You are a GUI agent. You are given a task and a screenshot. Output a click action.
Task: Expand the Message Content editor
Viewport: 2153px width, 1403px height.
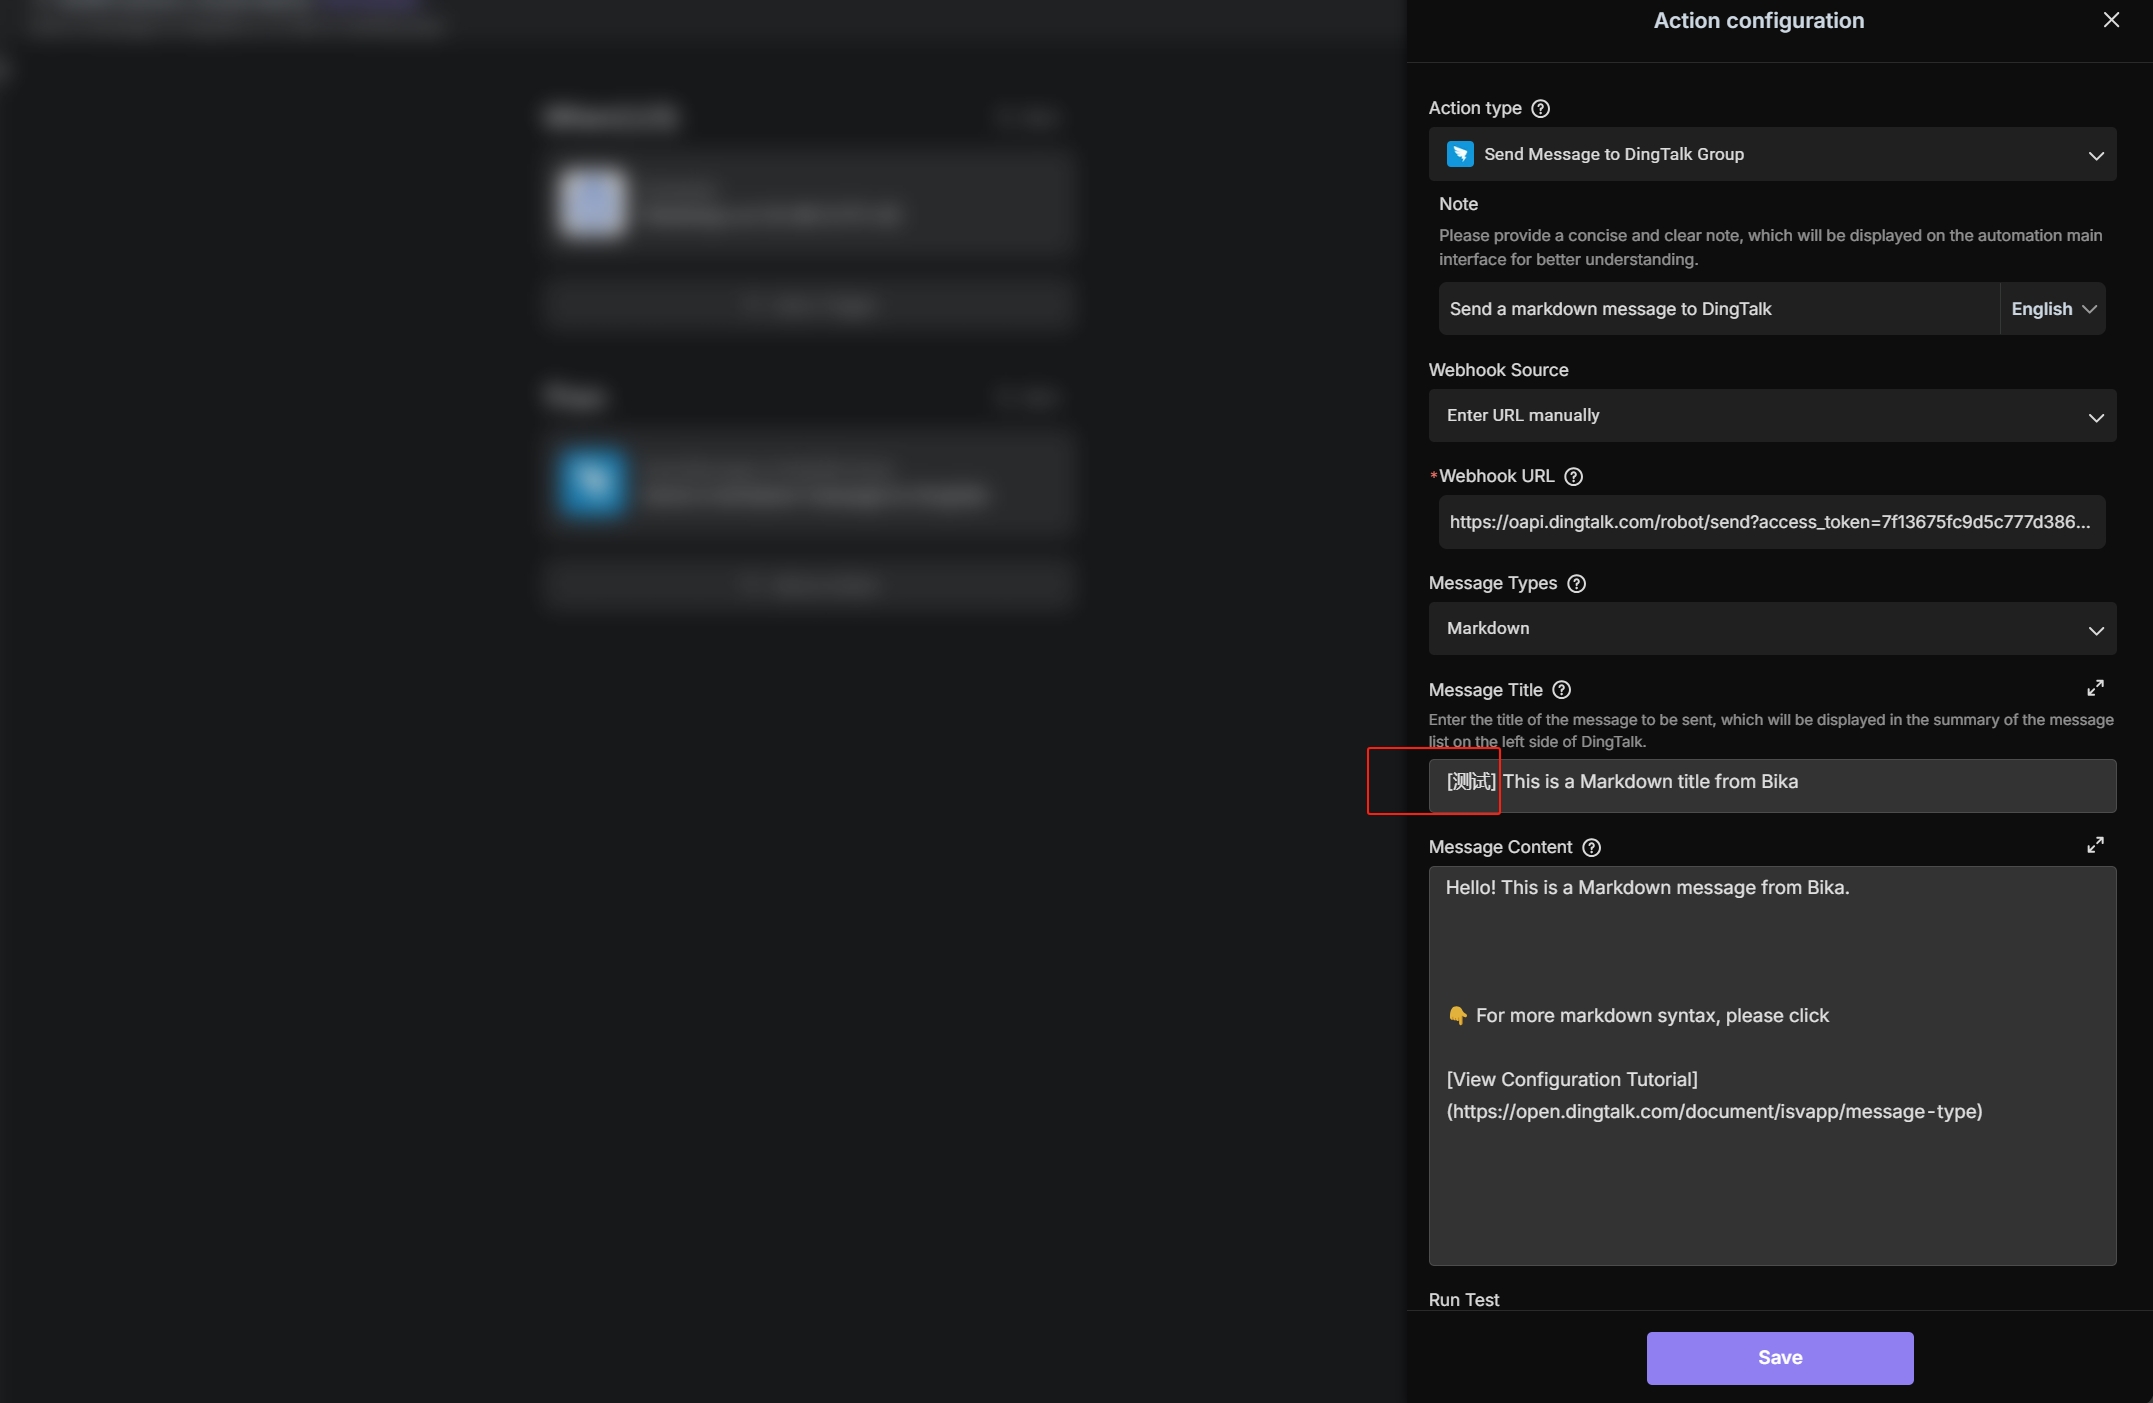[2095, 845]
